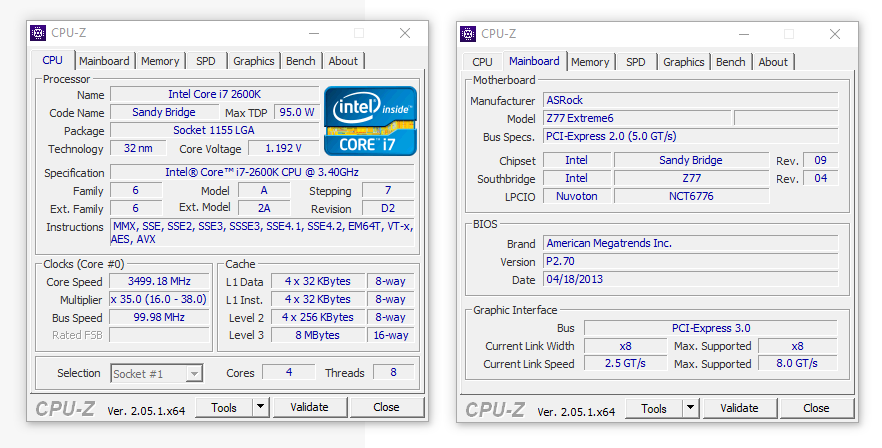This screenshot has width=882, height=448.
Task: Click Bus Specs value PCI-Express 2.0 (5.0 GT/s)
Action: 691,136
